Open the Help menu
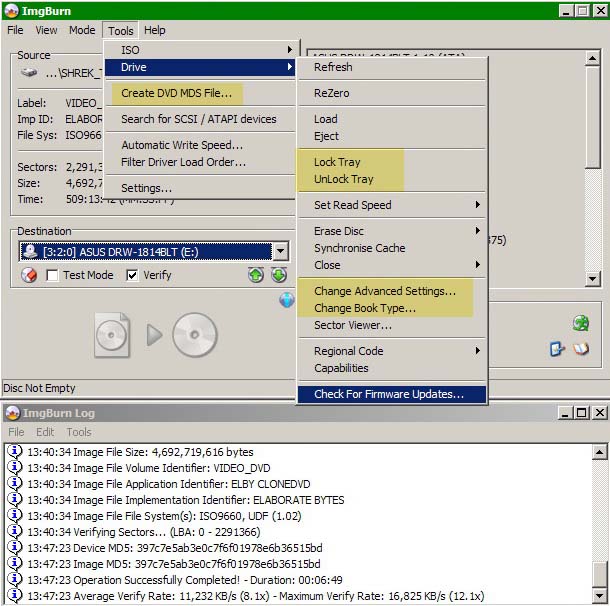The image size is (610, 606). tap(154, 30)
